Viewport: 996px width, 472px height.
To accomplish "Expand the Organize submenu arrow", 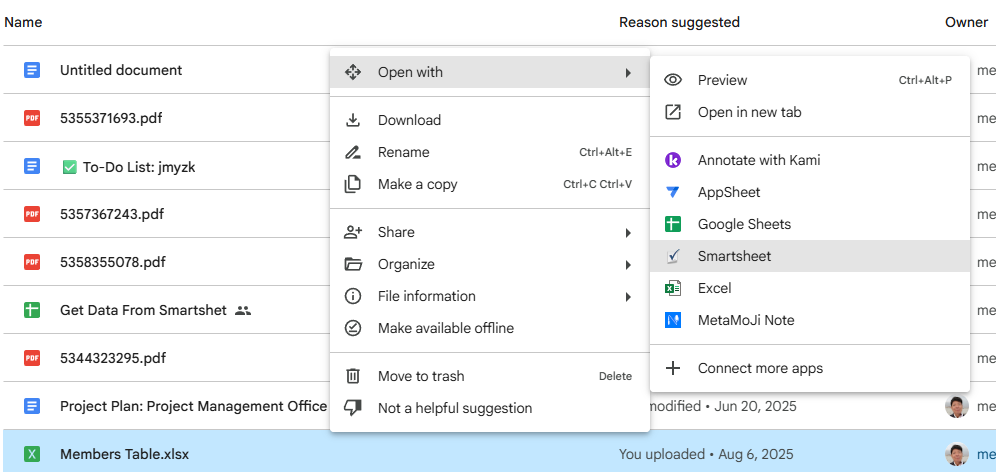I will (x=628, y=264).
